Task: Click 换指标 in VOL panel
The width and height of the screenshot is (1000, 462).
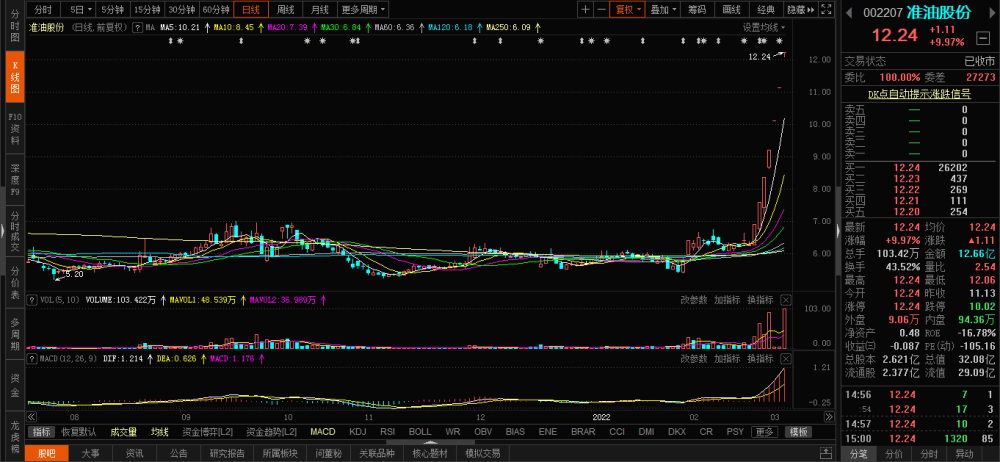Action: click(x=760, y=299)
